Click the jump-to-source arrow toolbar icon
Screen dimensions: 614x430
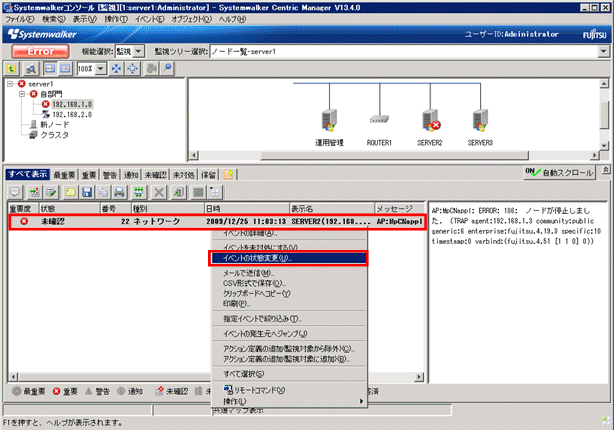pyautogui.click(x=179, y=192)
